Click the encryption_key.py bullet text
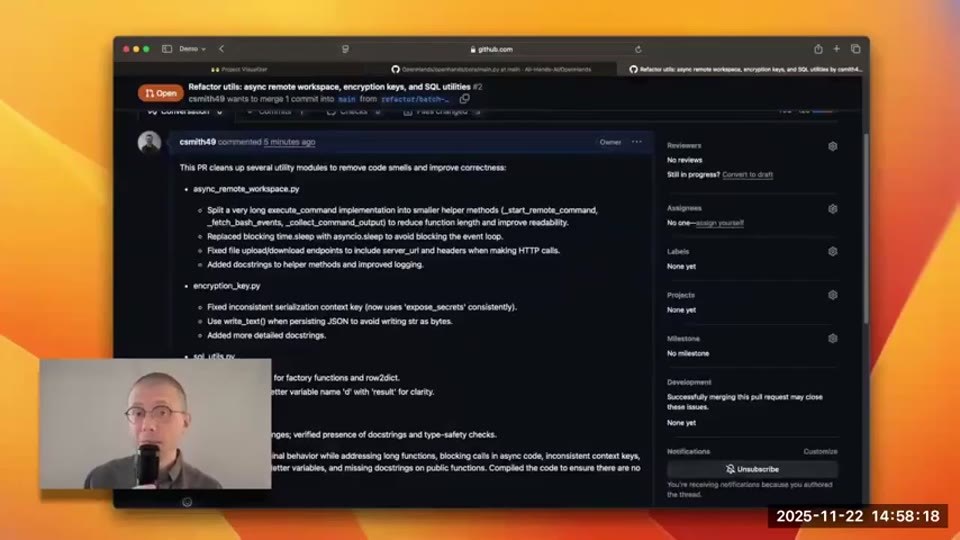 point(227,285)
